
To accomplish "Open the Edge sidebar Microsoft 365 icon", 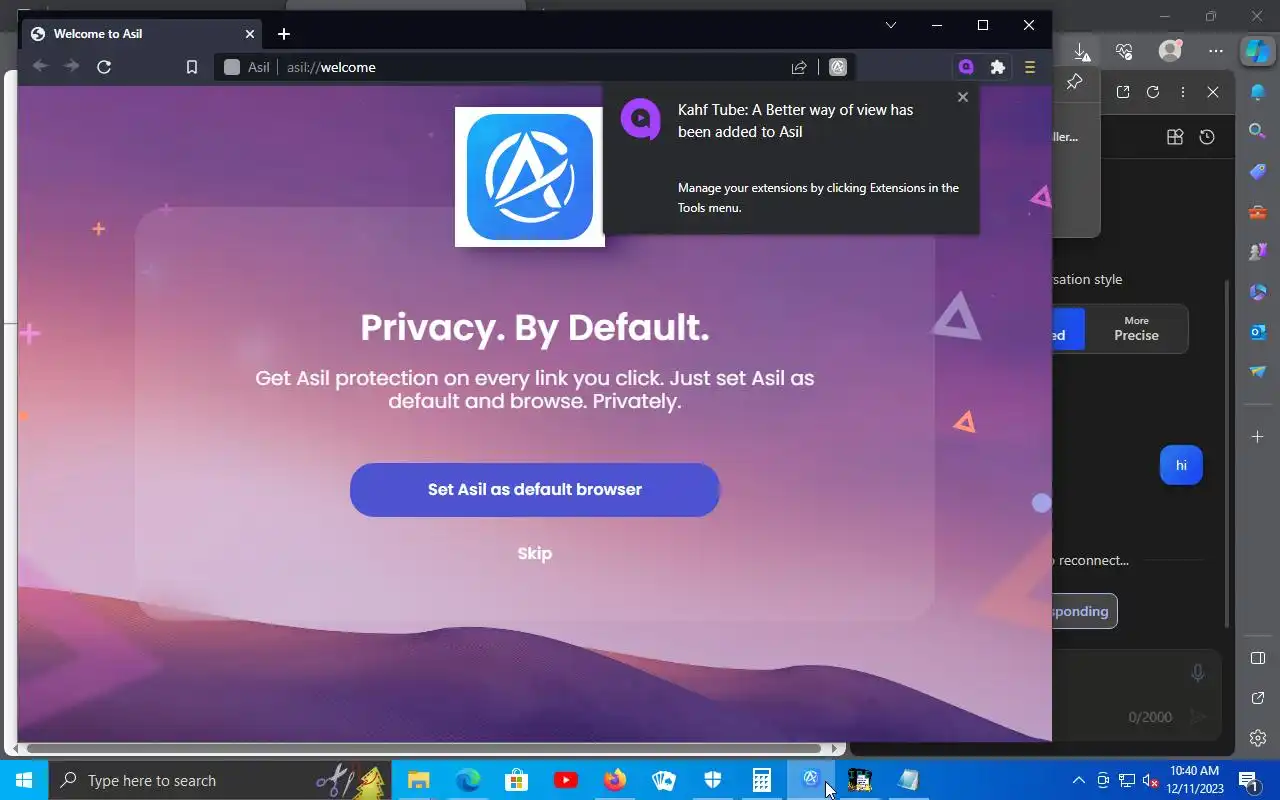I will tap(1258, 292).
